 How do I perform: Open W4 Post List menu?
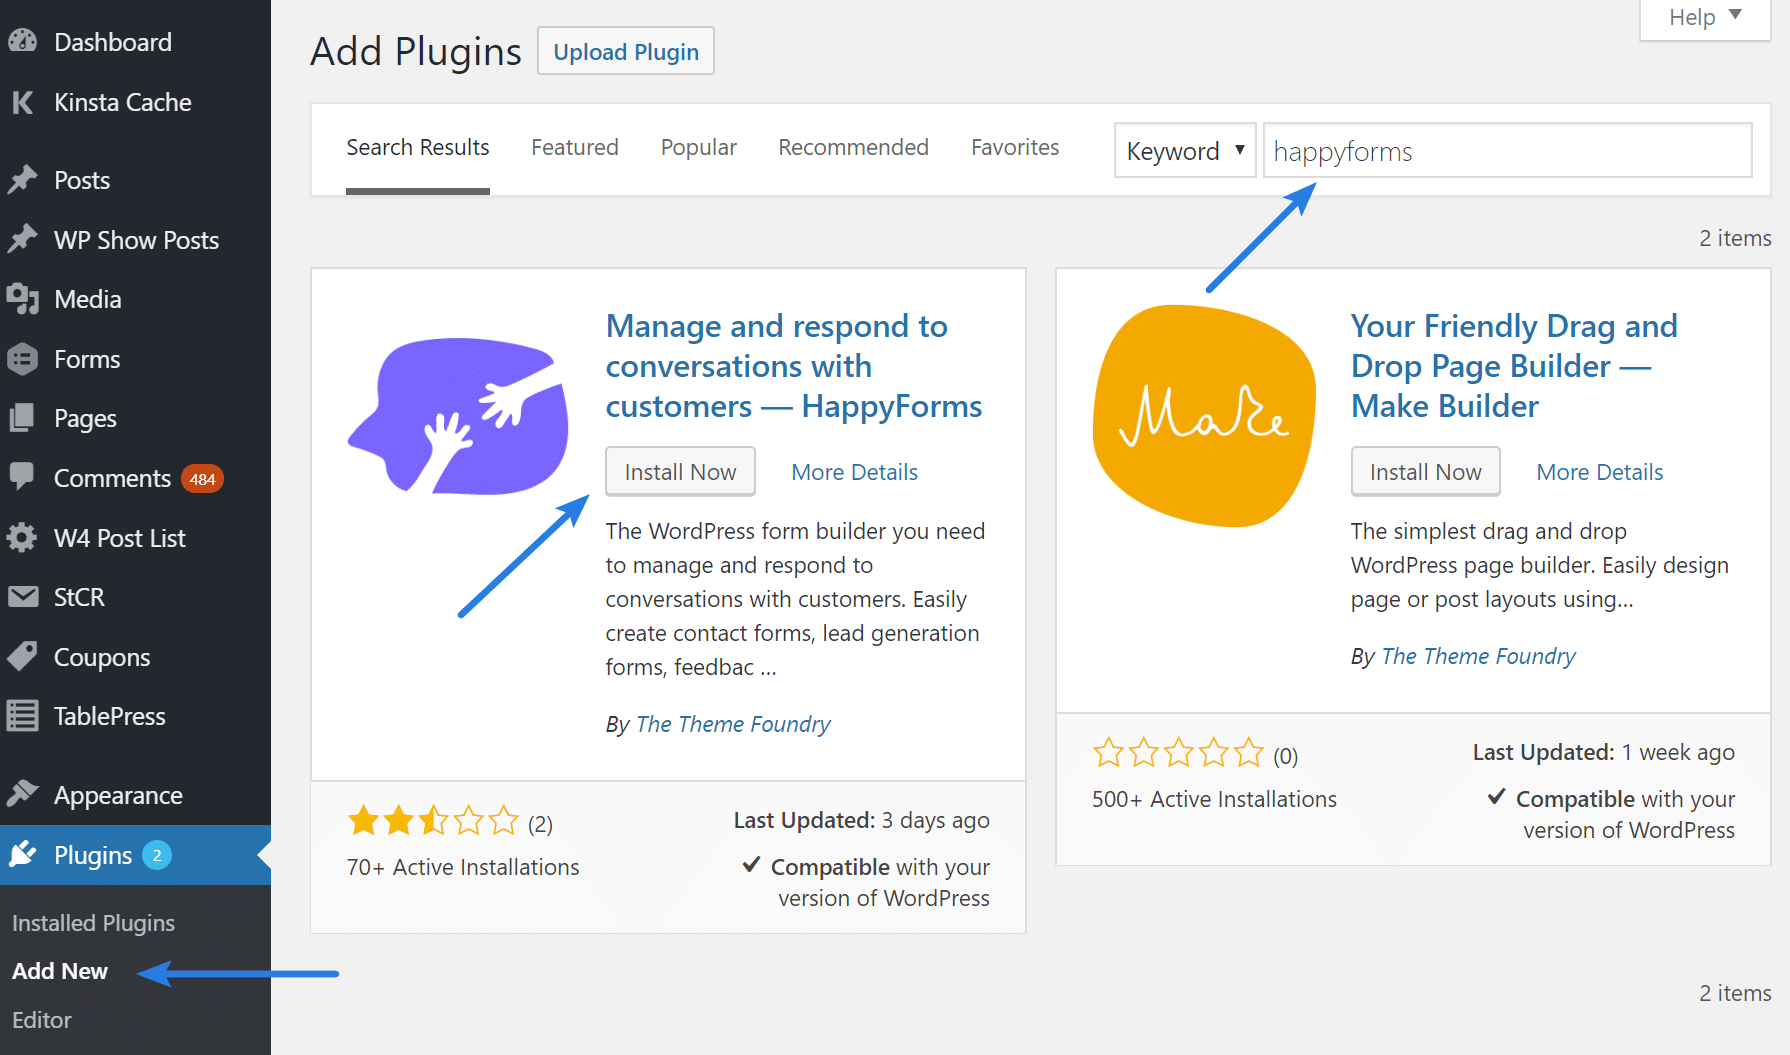[x=135, y=538]
